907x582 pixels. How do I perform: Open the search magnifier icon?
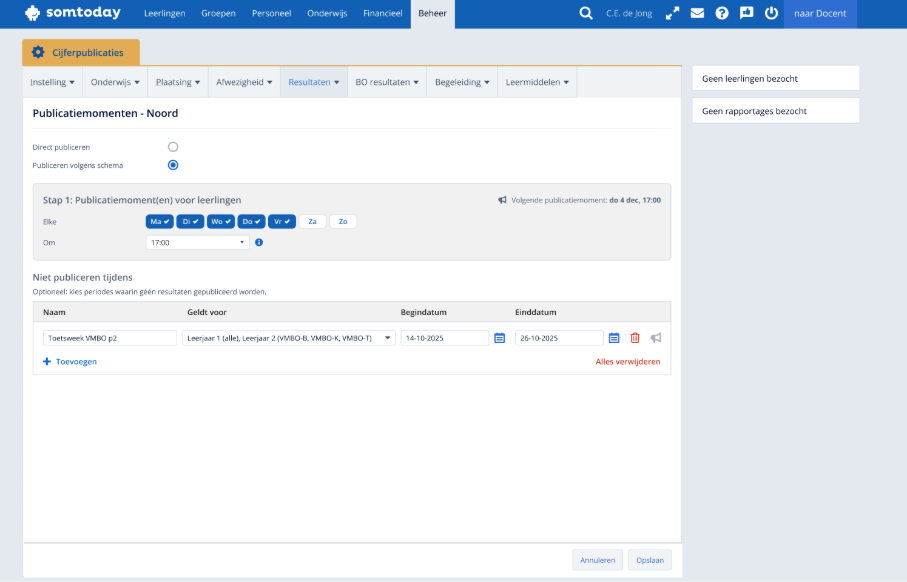click(586, 13)
